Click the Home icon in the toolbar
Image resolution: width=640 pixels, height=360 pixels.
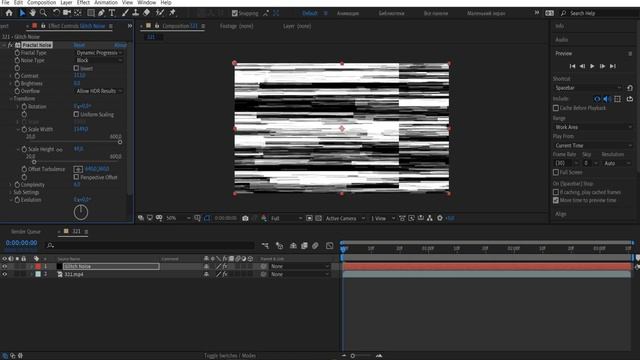9,13
